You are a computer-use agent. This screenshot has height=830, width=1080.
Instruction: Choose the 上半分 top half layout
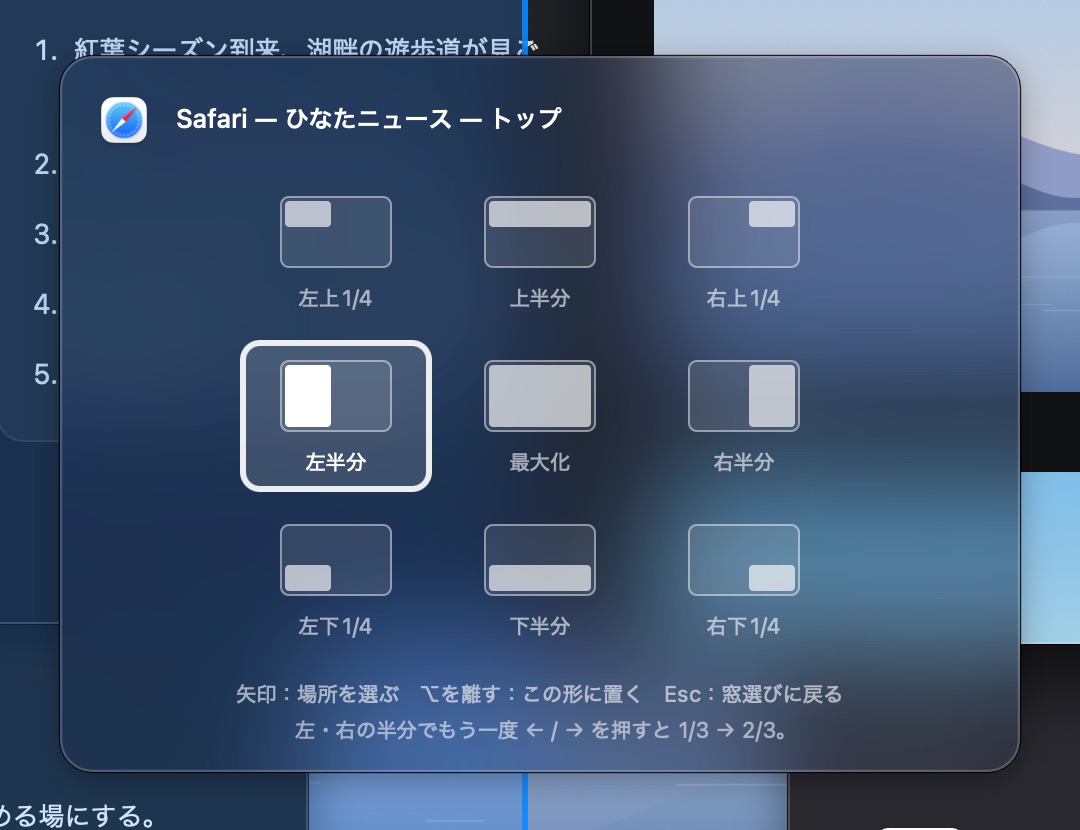click(x=539, y=251)
